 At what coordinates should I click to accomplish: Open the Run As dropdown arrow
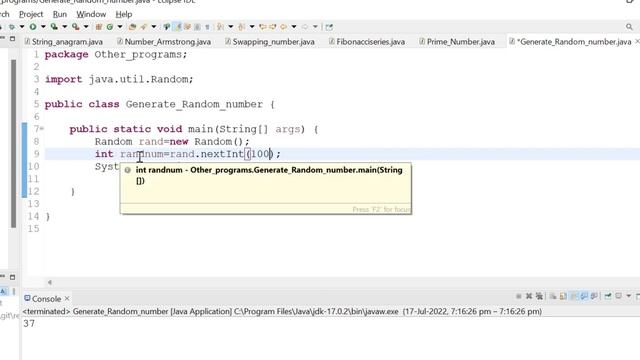(43, 27)
